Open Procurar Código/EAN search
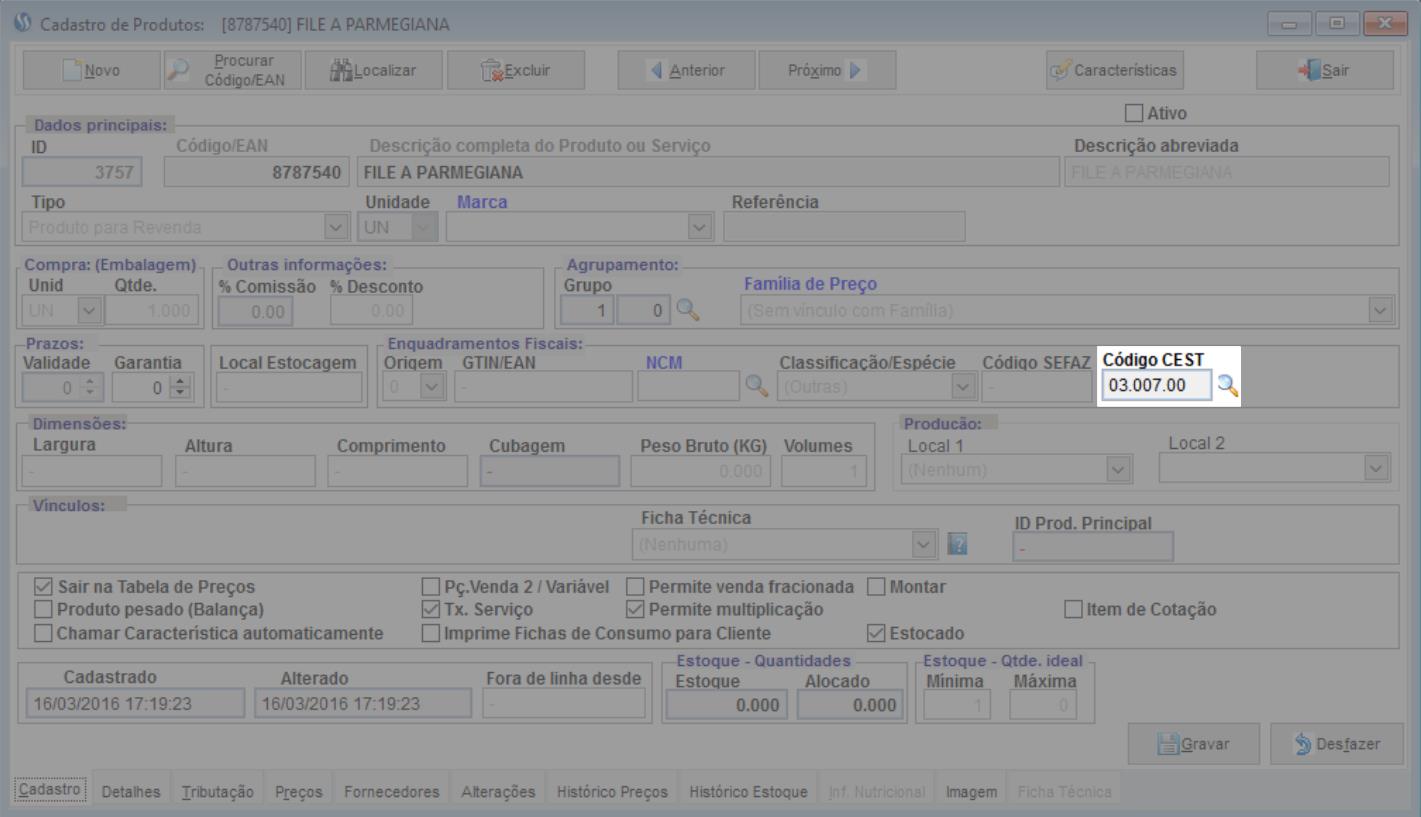 (x=233, y=70)
